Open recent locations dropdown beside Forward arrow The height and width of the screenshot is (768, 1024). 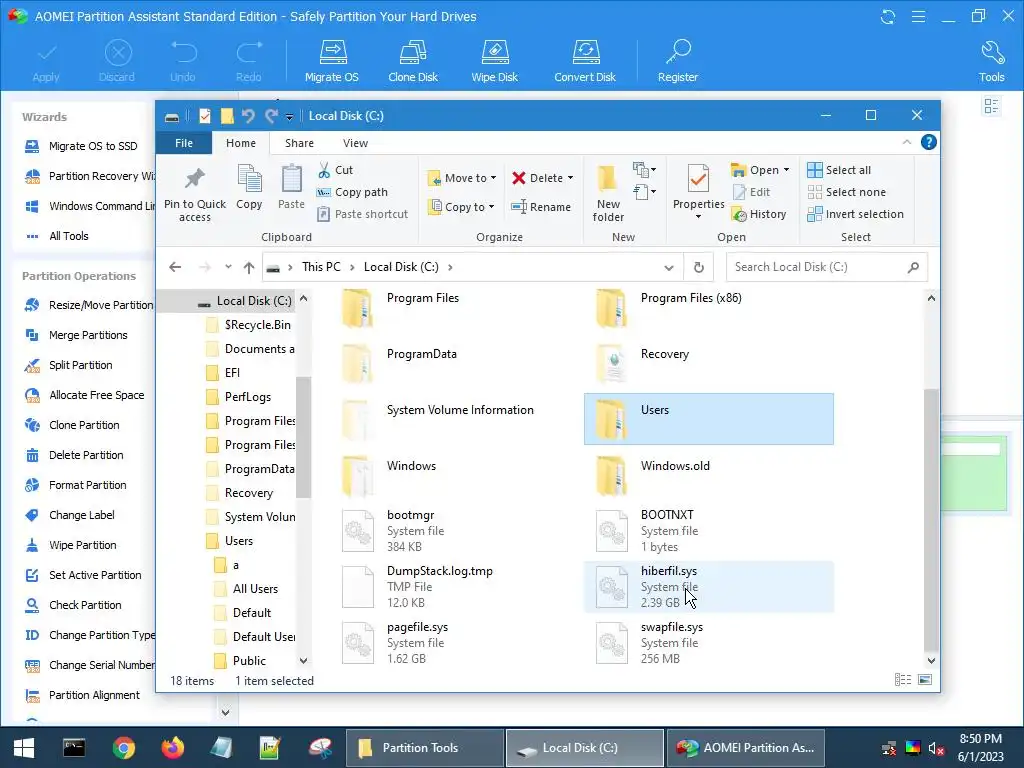coord(228,266)
